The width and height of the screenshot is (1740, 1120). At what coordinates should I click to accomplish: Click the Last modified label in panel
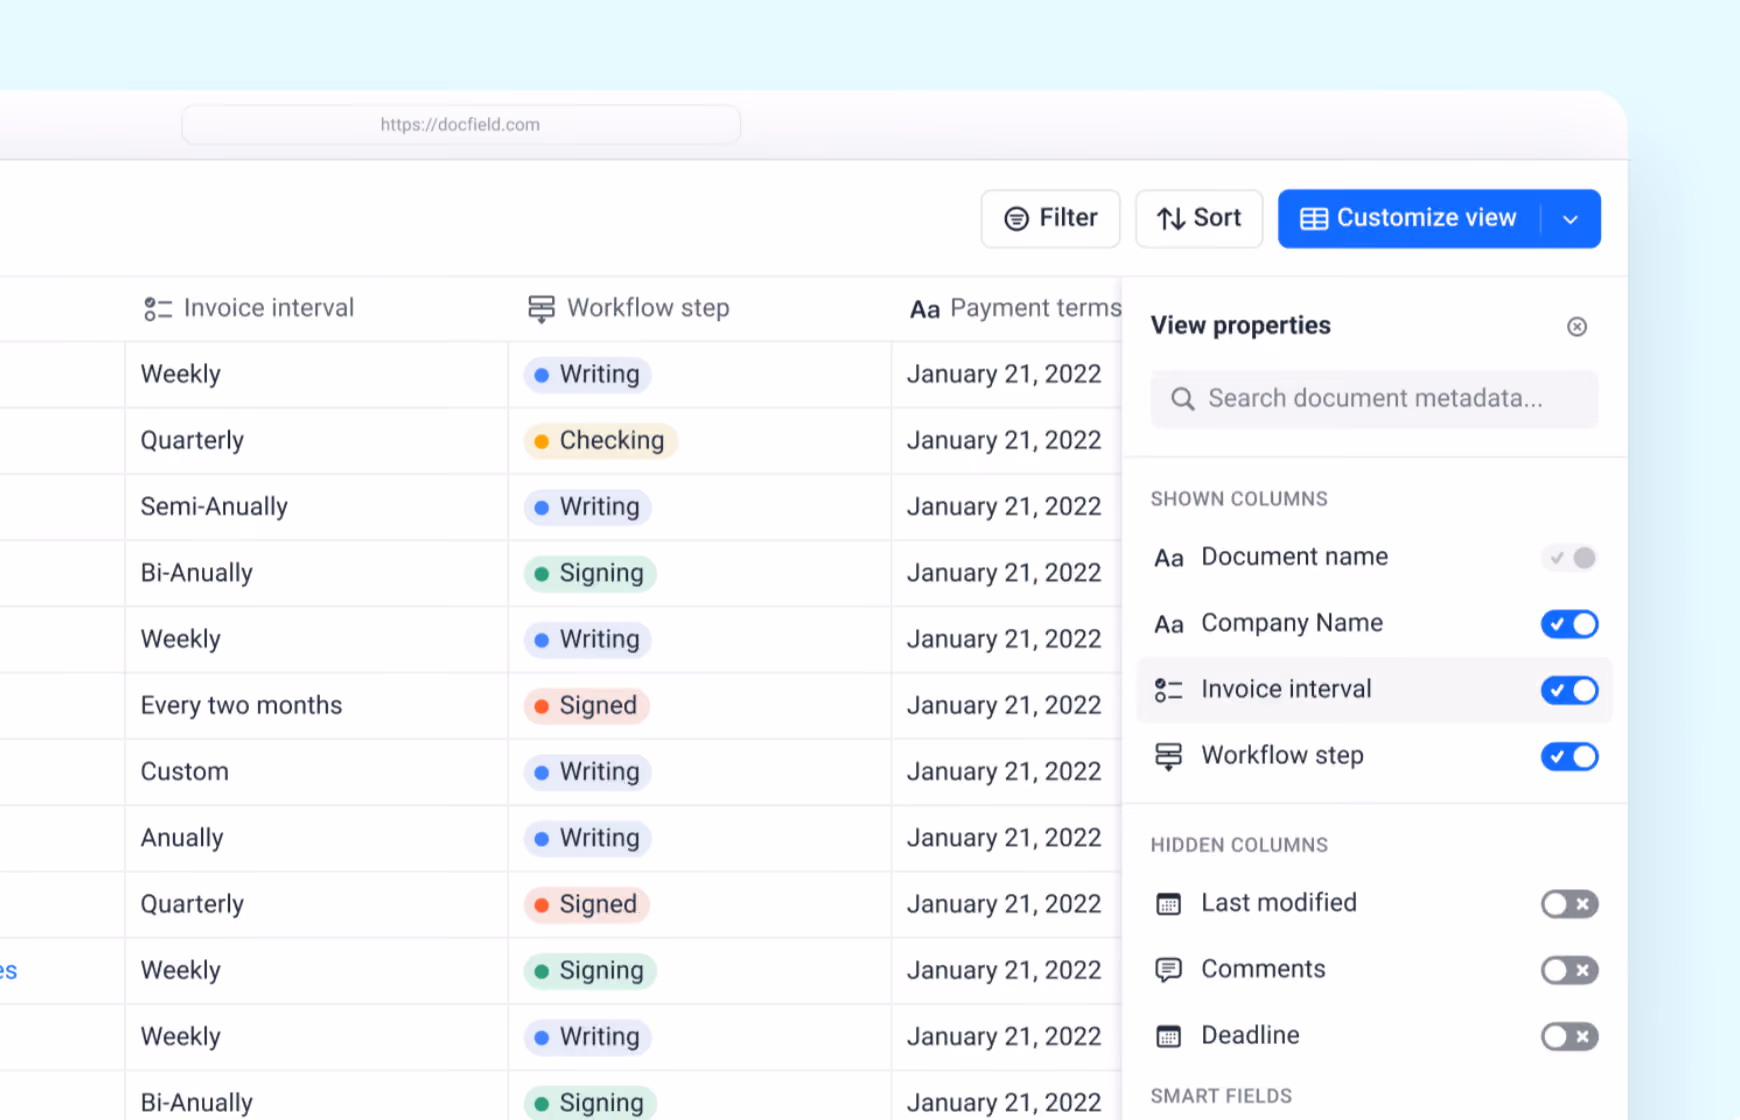tap(1279, 903)
